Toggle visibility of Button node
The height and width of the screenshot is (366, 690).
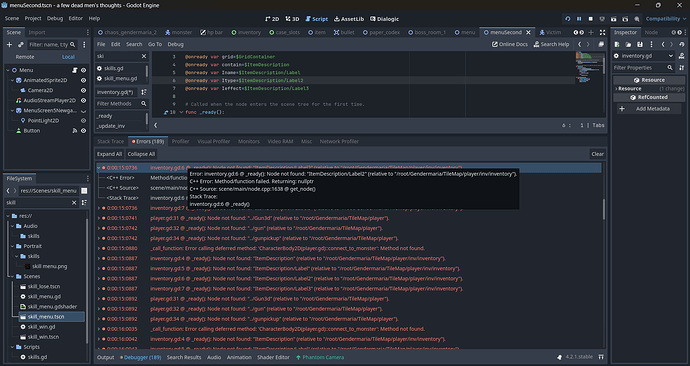click(83, 131)
